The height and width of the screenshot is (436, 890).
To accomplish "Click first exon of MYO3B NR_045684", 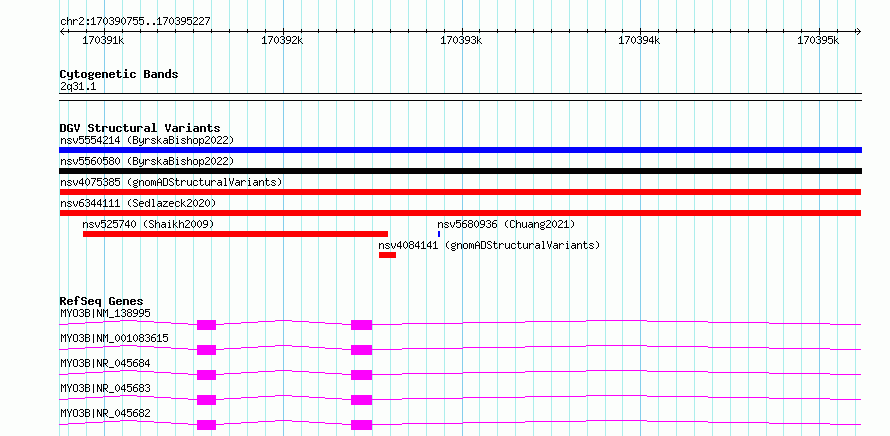I will click(207, 375).
